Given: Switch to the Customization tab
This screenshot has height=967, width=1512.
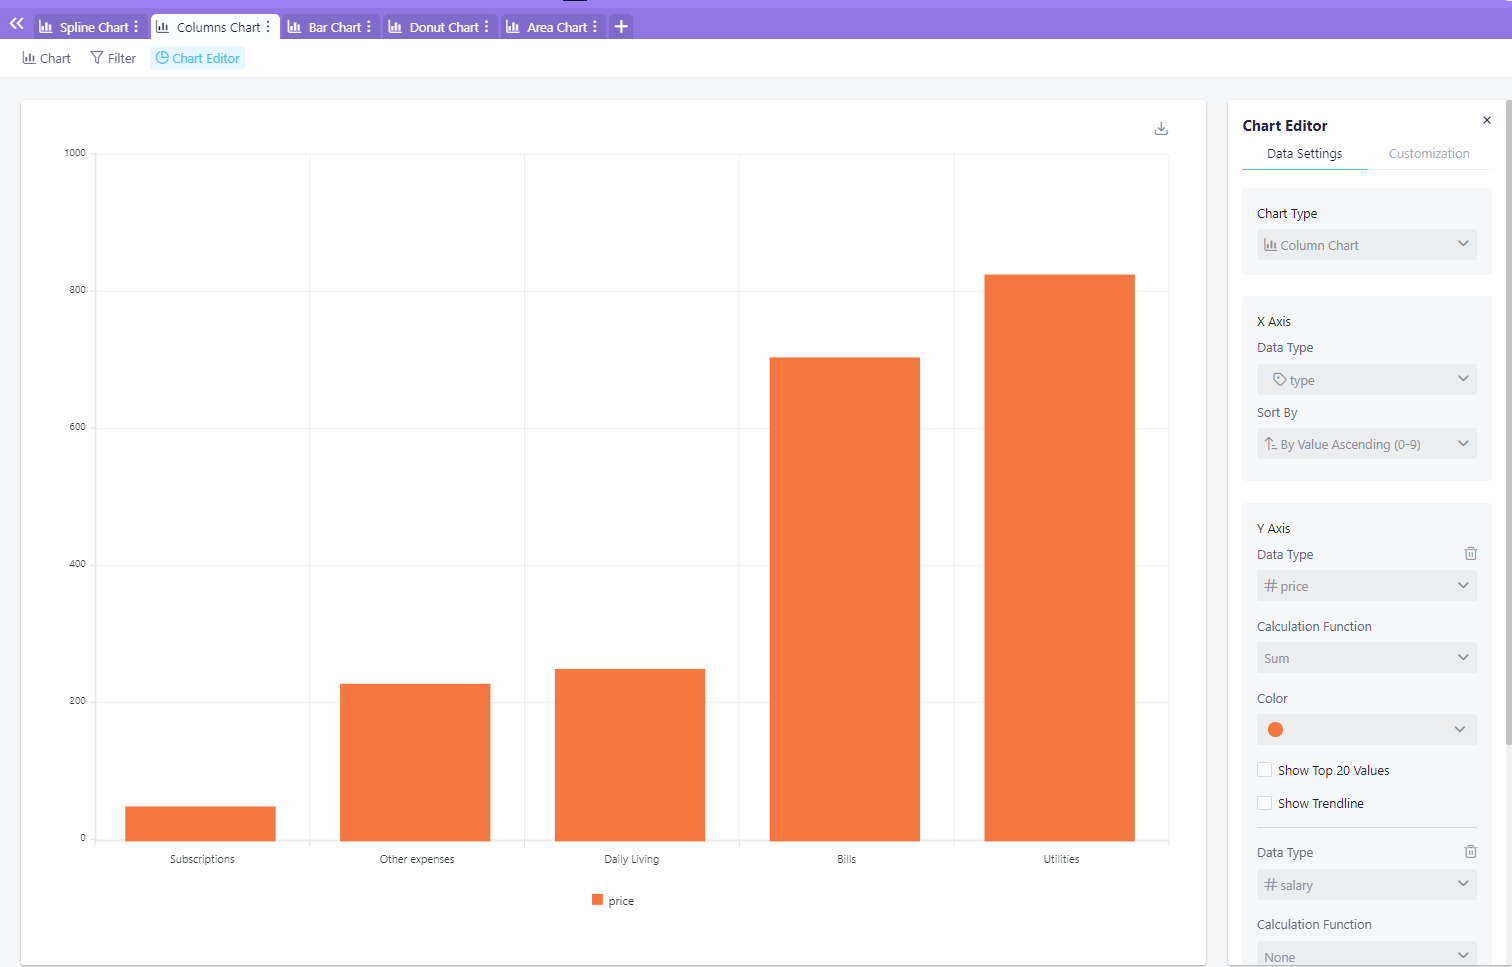Looking at the screenshot, I should point(1428,153).
